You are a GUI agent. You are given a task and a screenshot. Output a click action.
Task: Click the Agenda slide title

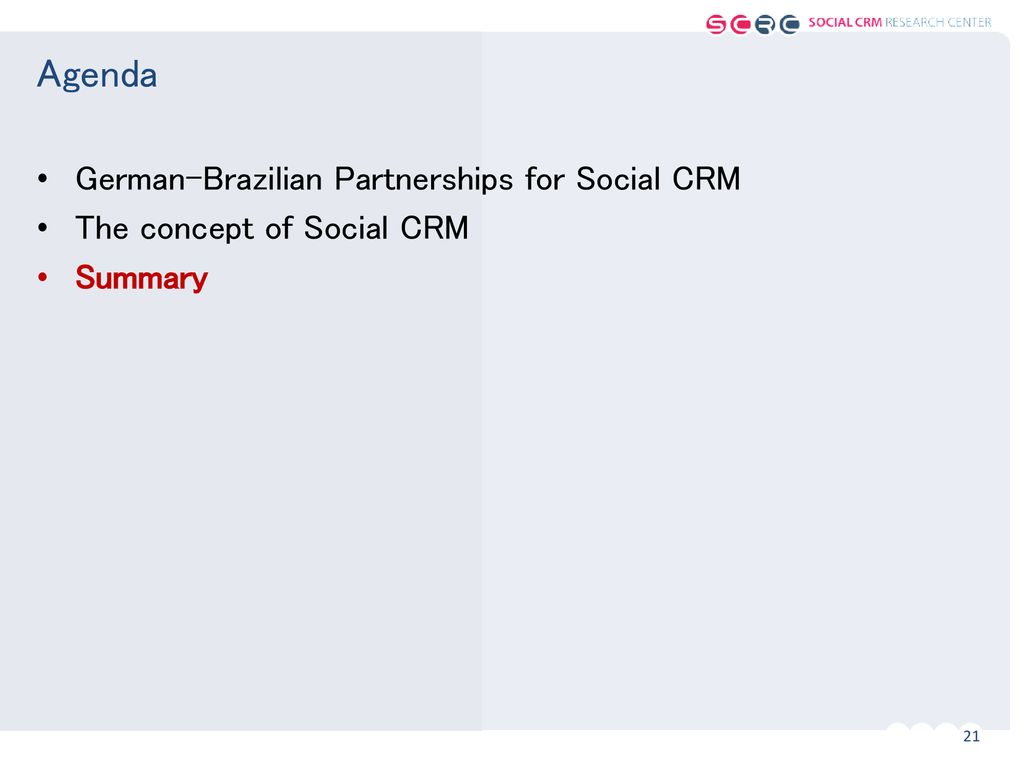point(97,75)
